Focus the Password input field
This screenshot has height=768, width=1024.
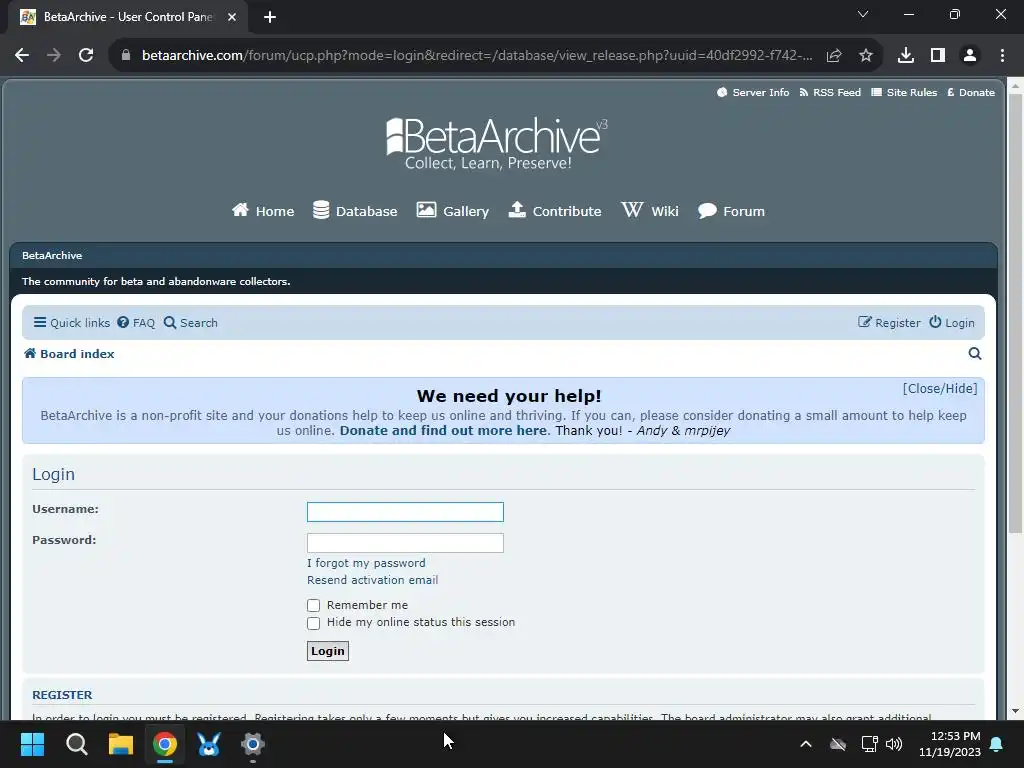406,543
